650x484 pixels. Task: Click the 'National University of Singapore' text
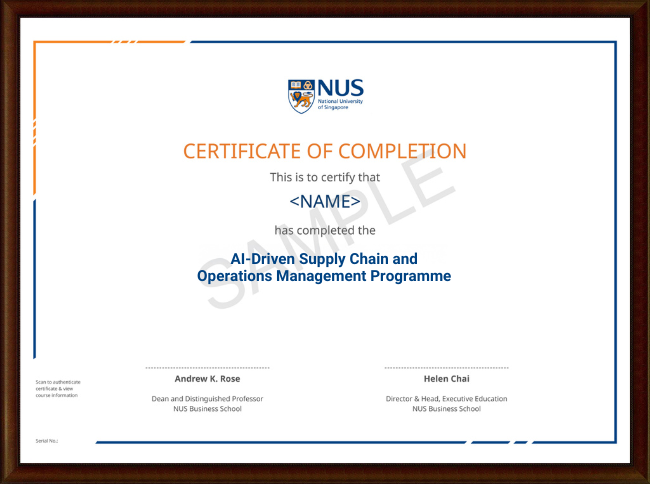(x=340, y=104)
